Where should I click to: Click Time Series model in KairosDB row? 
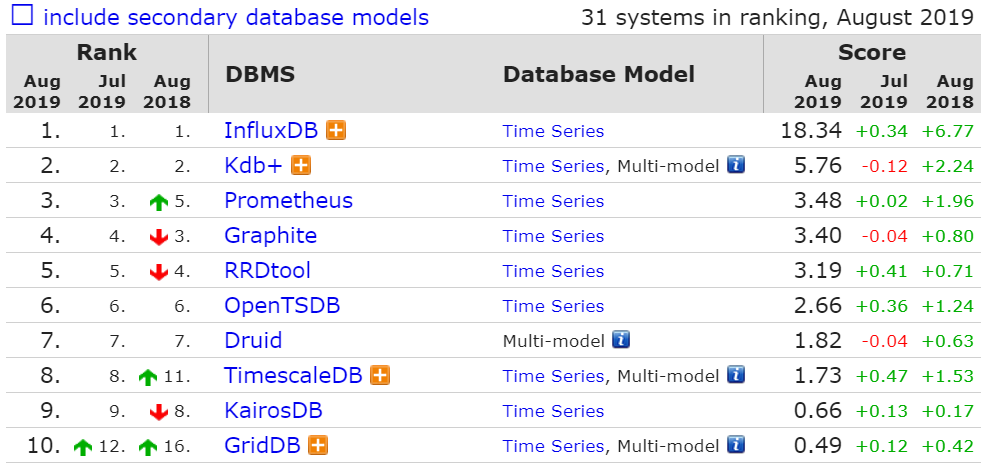coord(553,411)
